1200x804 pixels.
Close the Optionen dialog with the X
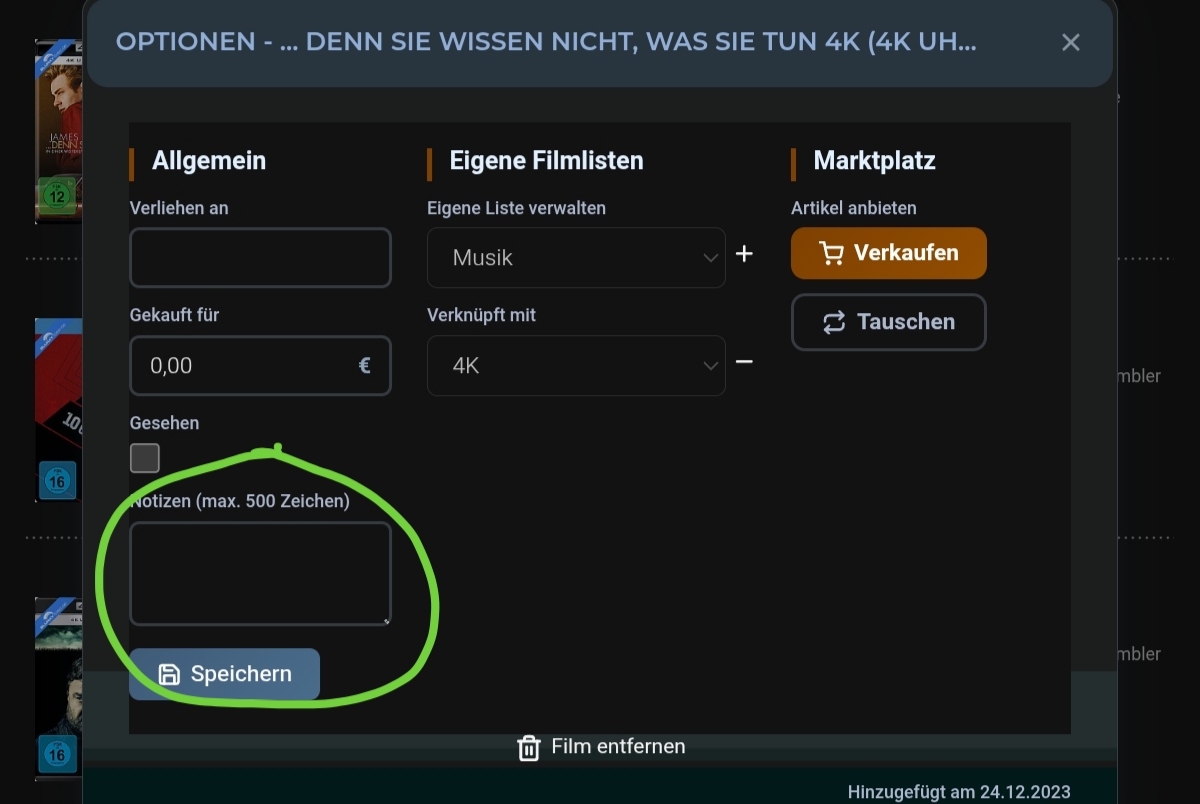[x=1070, y=42]
